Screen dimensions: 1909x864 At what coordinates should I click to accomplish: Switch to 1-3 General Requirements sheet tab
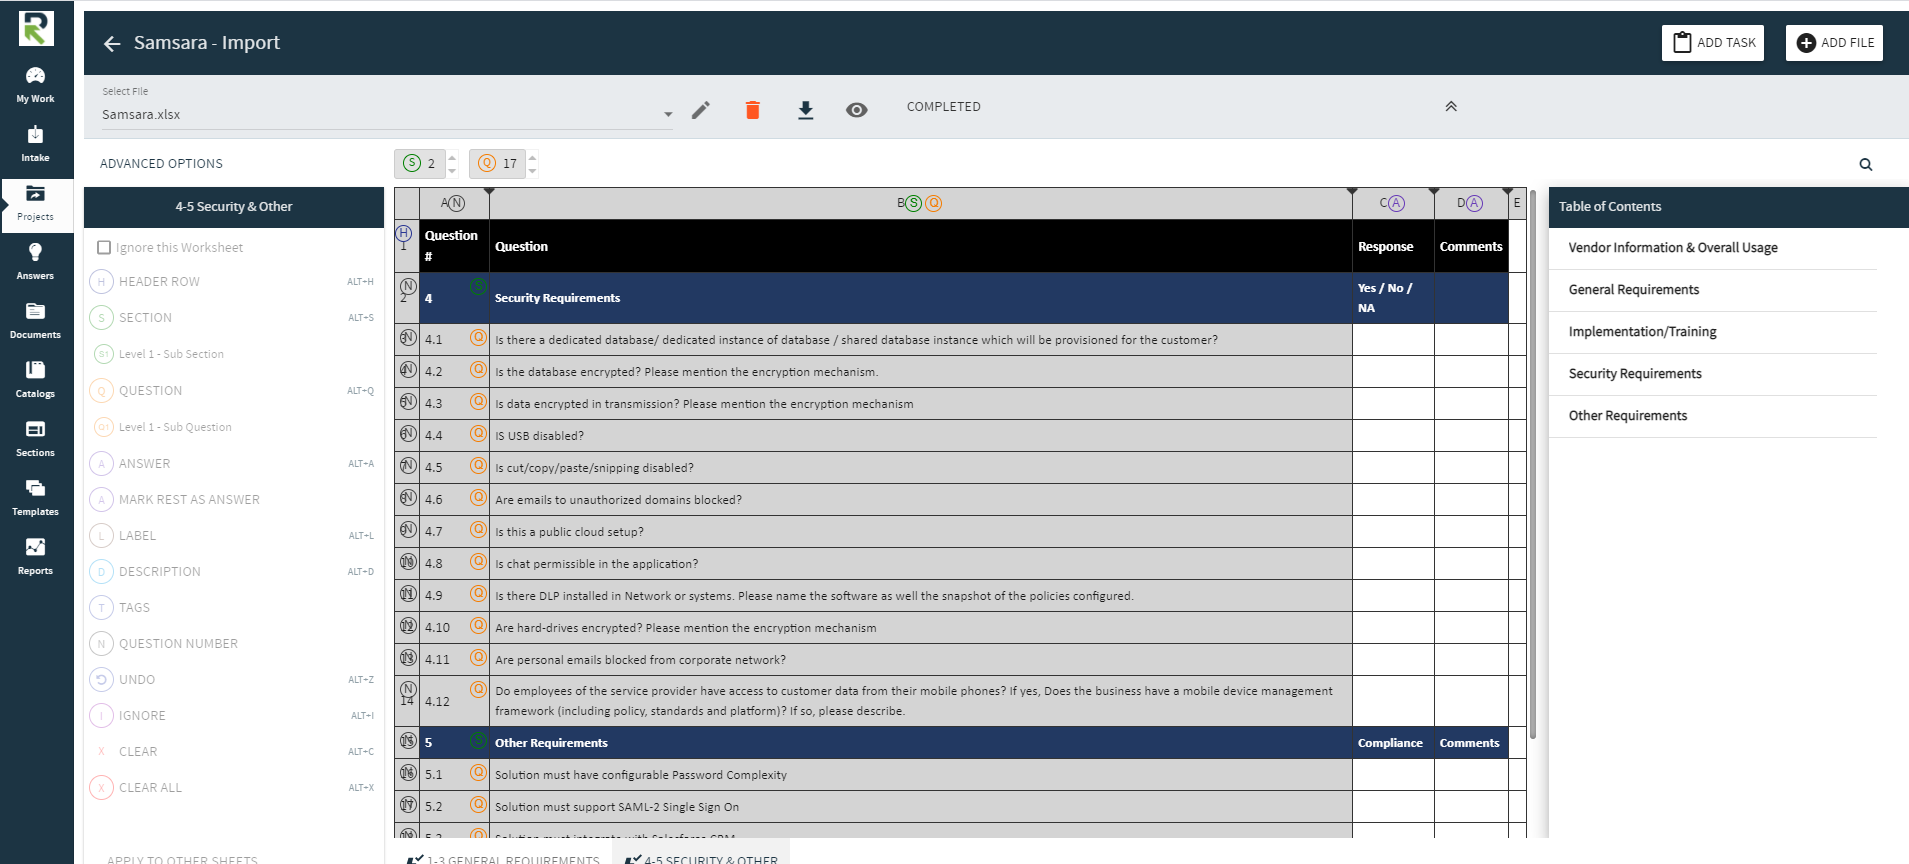coord(503,858)
